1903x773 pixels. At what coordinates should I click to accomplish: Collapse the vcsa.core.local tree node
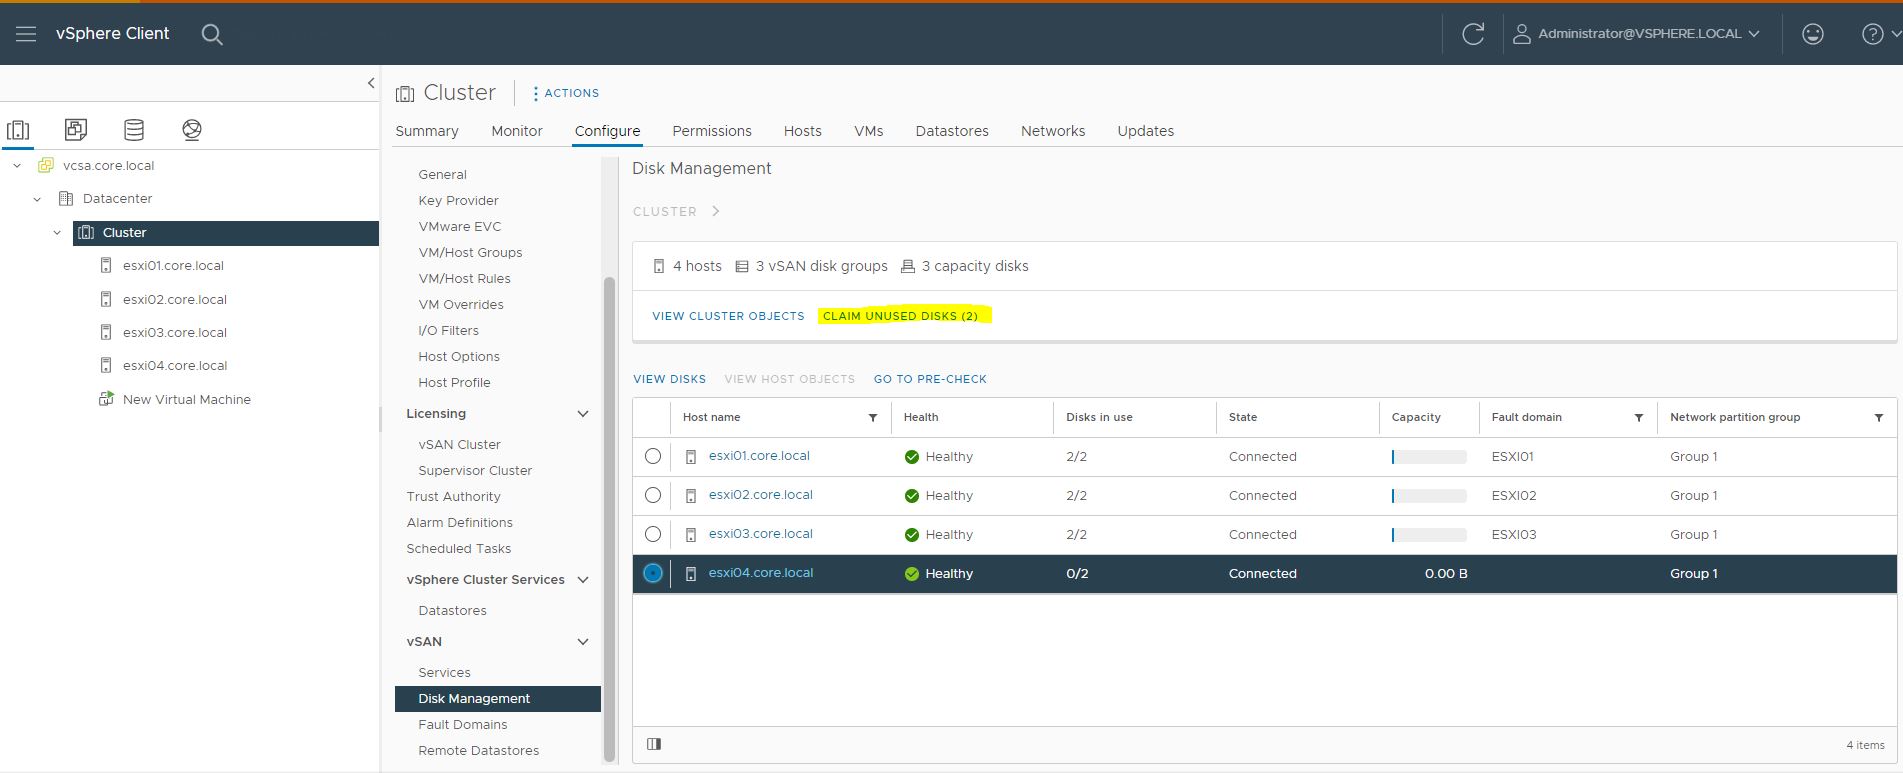click(x=17, y=166)
